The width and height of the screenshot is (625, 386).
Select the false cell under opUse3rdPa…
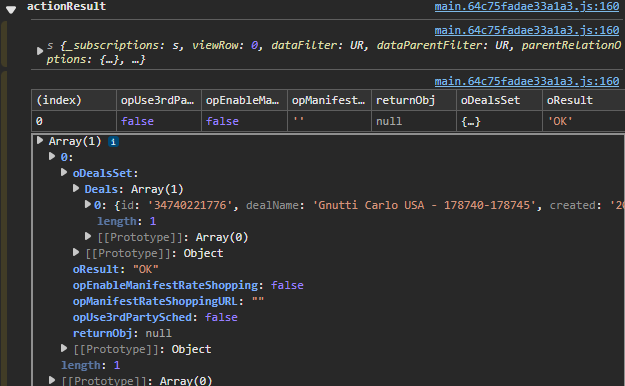[159, 121]
